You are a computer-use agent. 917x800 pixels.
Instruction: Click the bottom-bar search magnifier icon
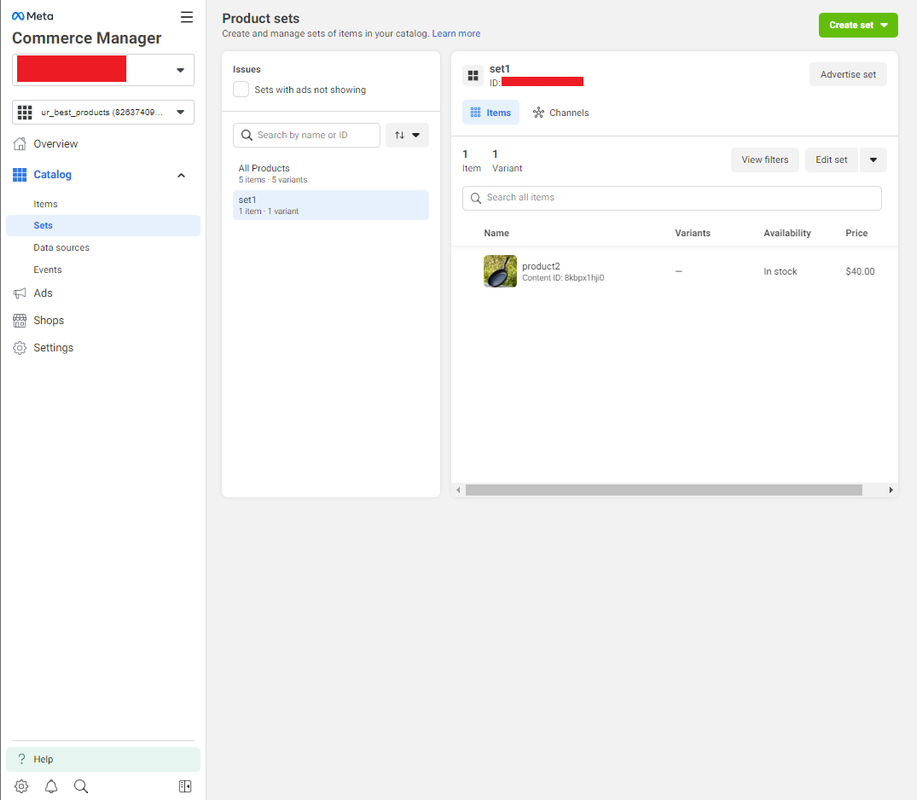click(x=81, y=787)
